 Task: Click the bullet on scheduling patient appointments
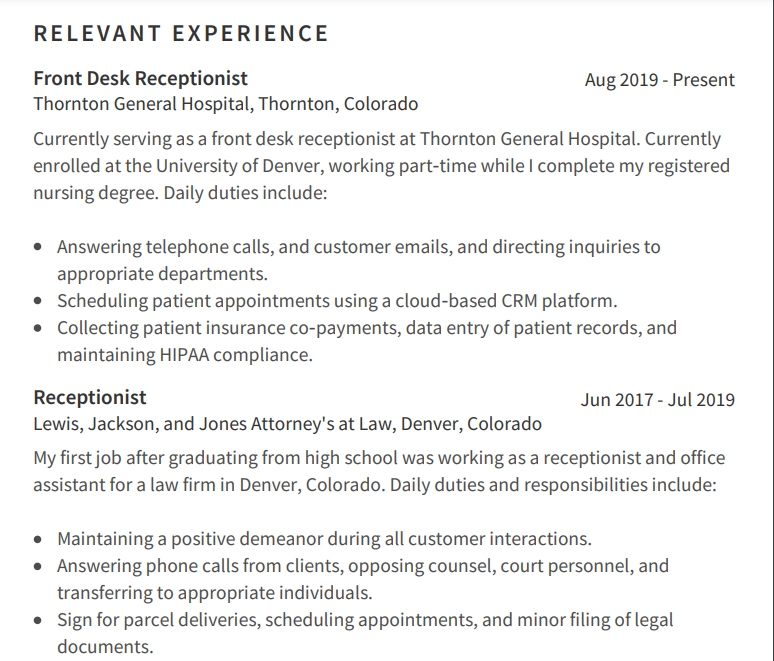[337, 301]
